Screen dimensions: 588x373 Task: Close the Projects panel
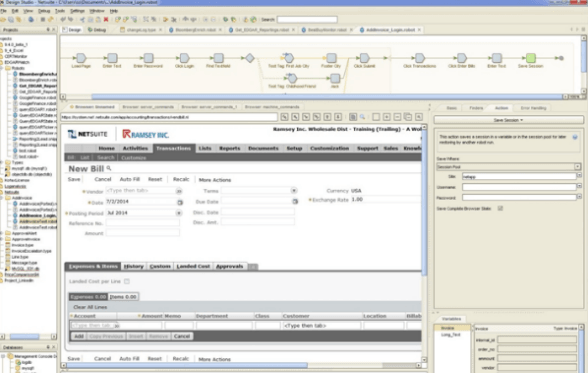[x=54, y=30]
